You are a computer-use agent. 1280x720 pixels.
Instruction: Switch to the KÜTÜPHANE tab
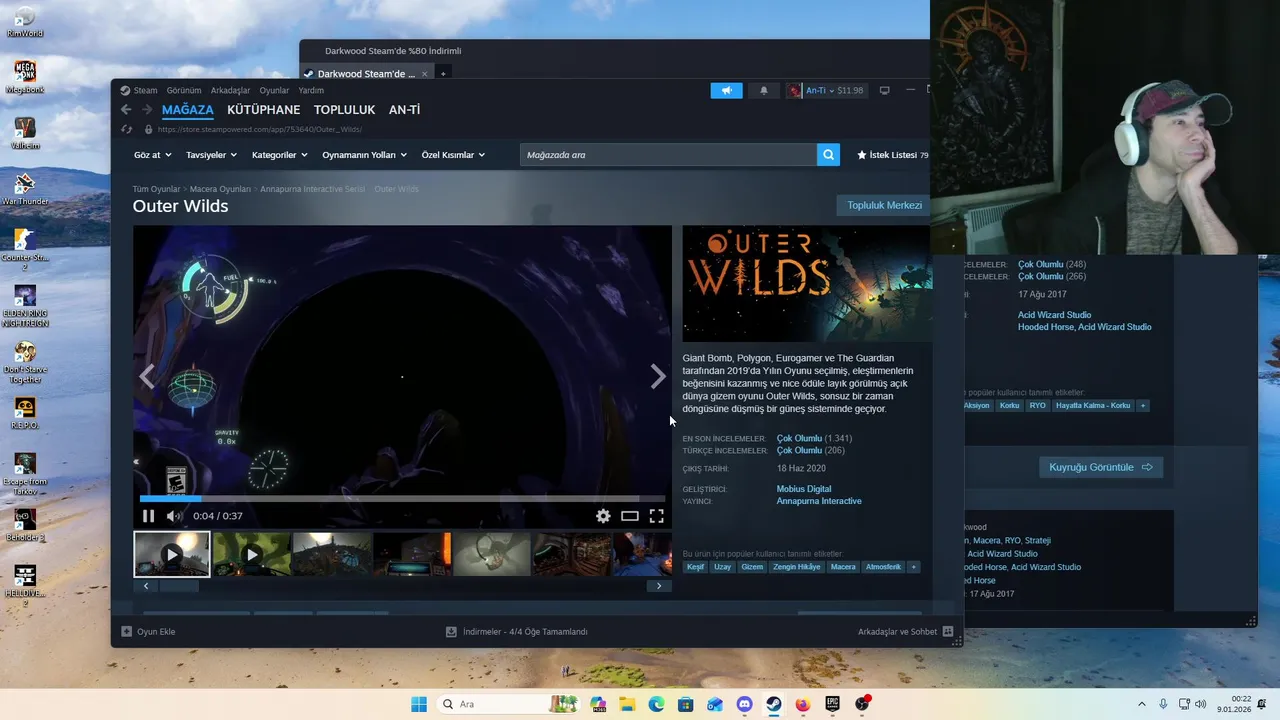pos(263,110)
